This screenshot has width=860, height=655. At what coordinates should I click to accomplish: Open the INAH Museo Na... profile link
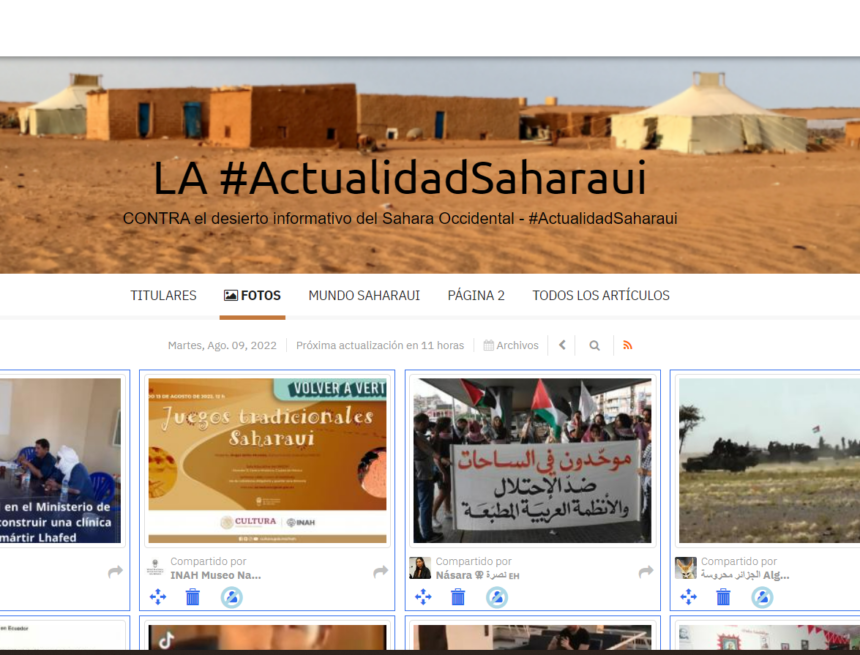click(215, 575)
